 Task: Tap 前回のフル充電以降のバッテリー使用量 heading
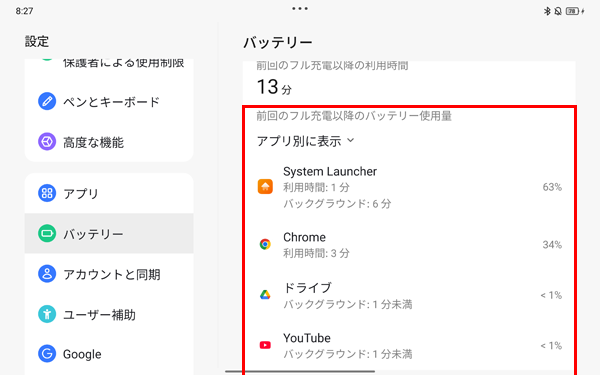click(x=354, y=116)
